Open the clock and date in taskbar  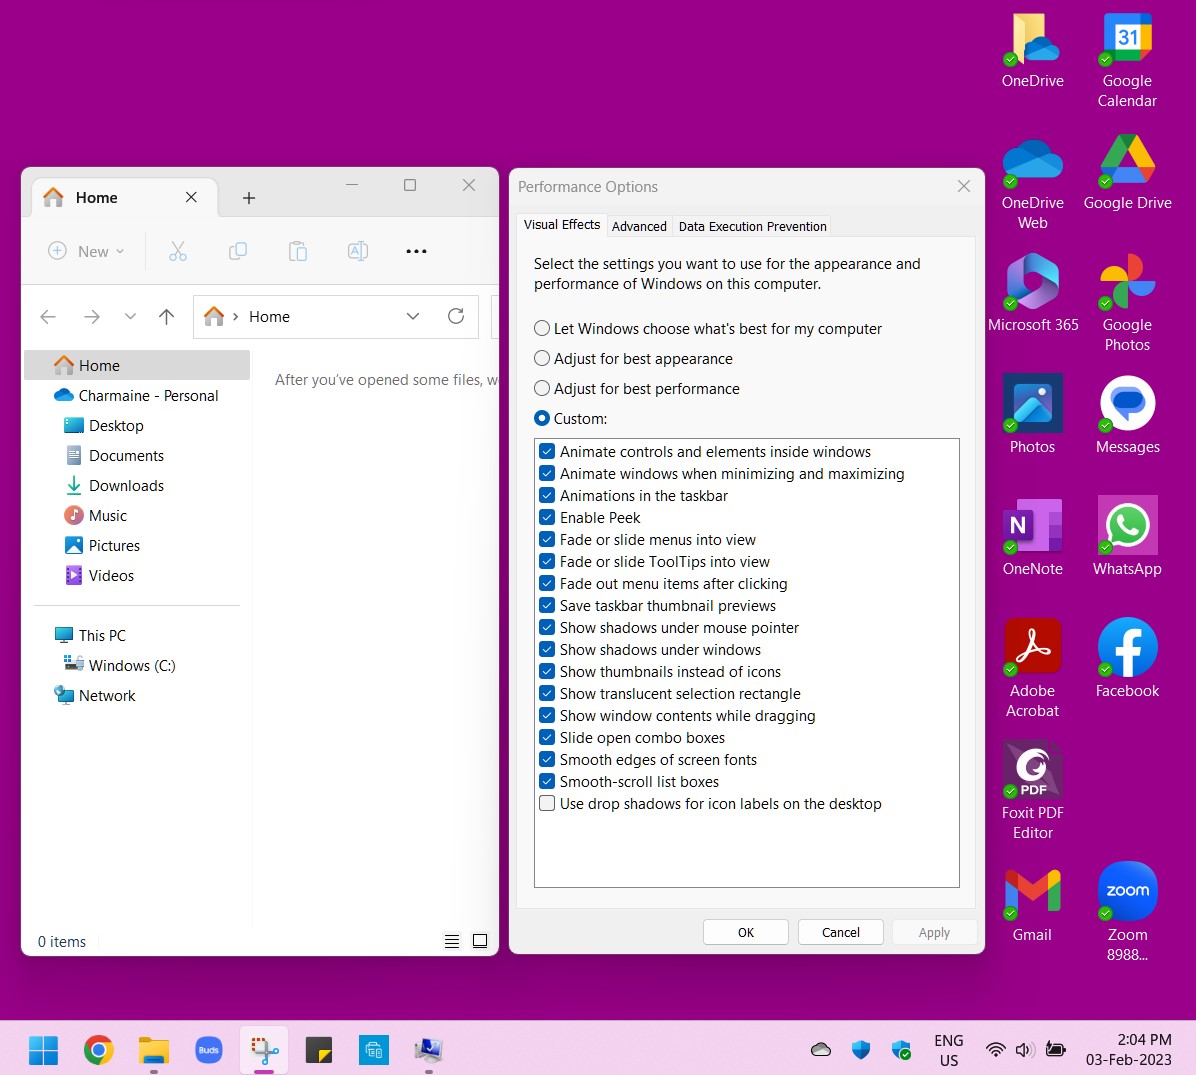(x=1129, y=1050)
